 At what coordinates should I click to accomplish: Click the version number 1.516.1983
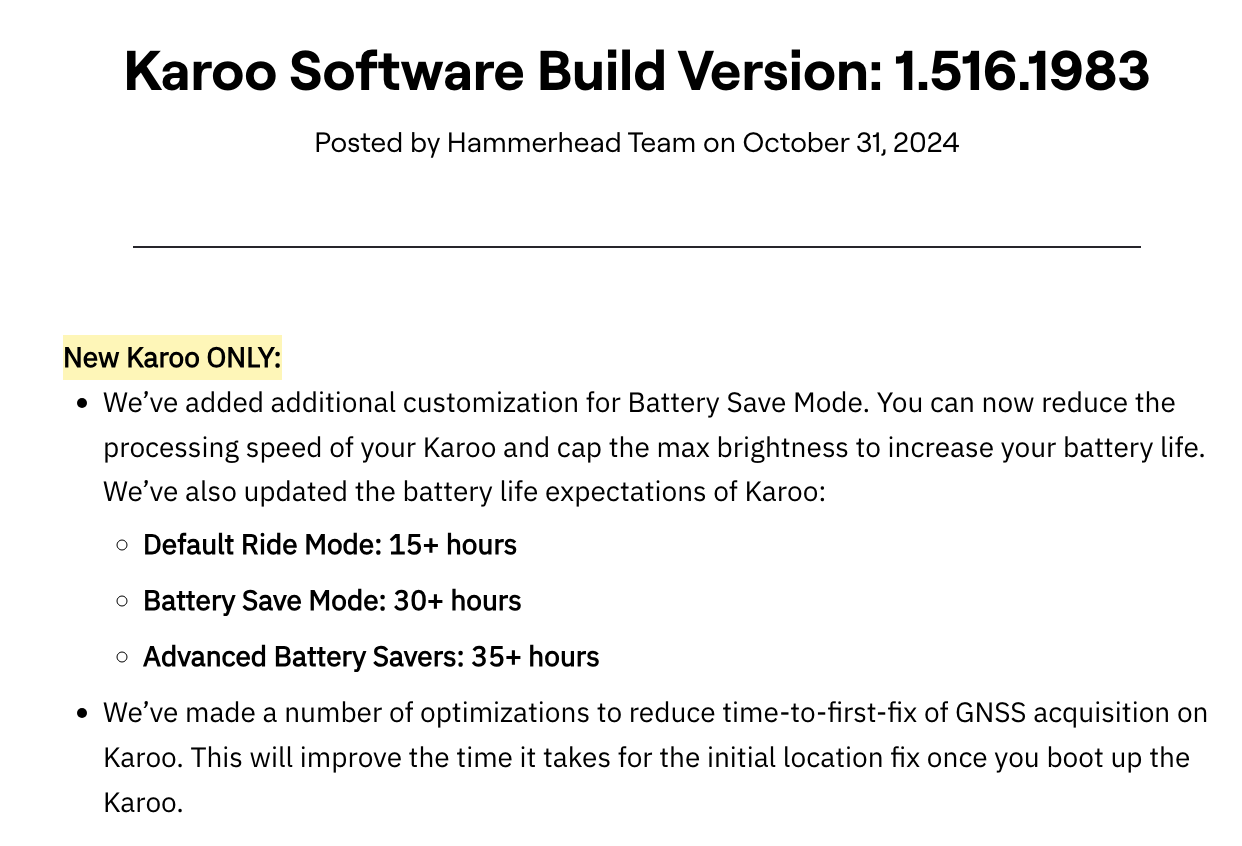pyautogui.click(x=1021, y=71)
